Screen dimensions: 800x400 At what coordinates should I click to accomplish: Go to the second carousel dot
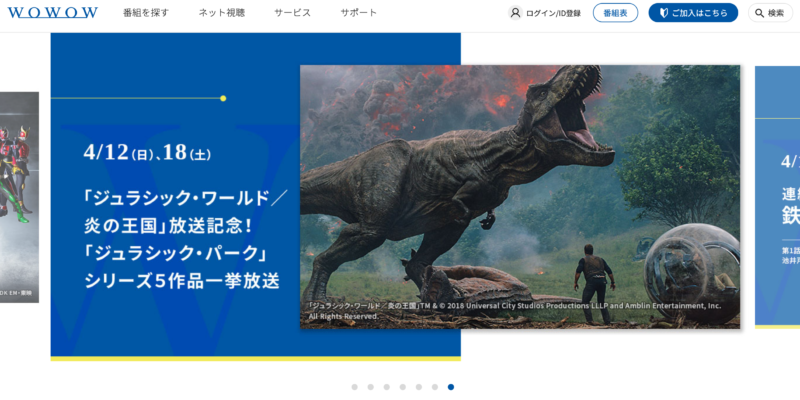(x=370, y=387)
